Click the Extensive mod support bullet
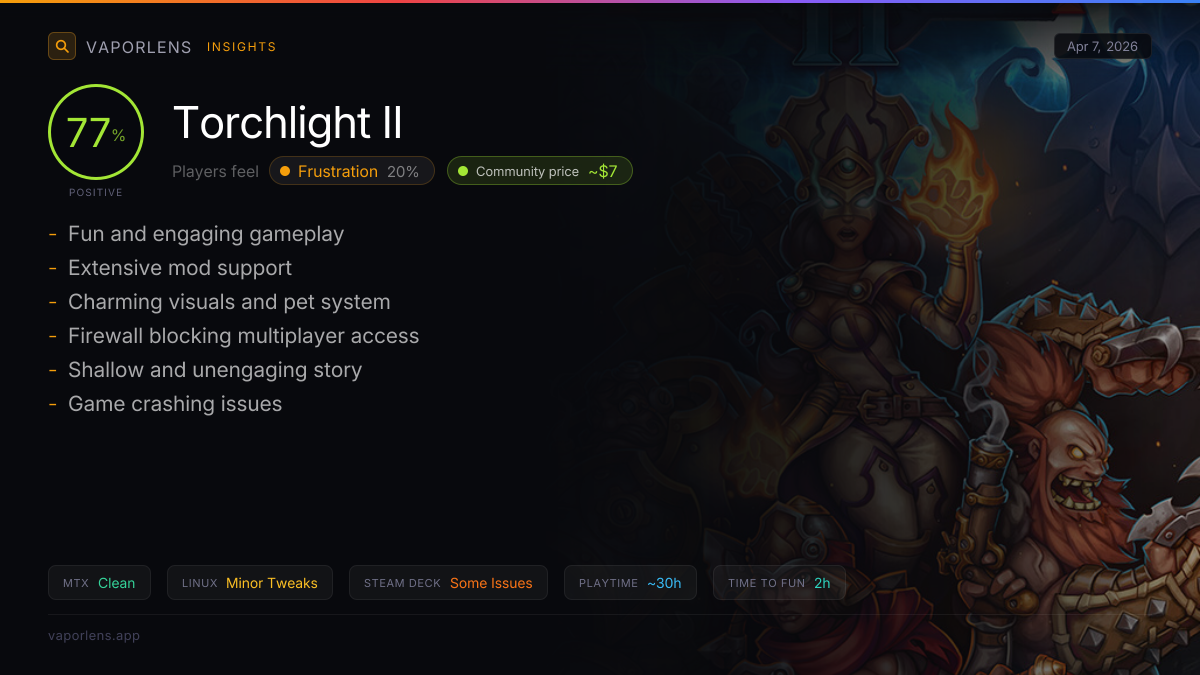Viewport: 1200px width, 675px height. 180,268
